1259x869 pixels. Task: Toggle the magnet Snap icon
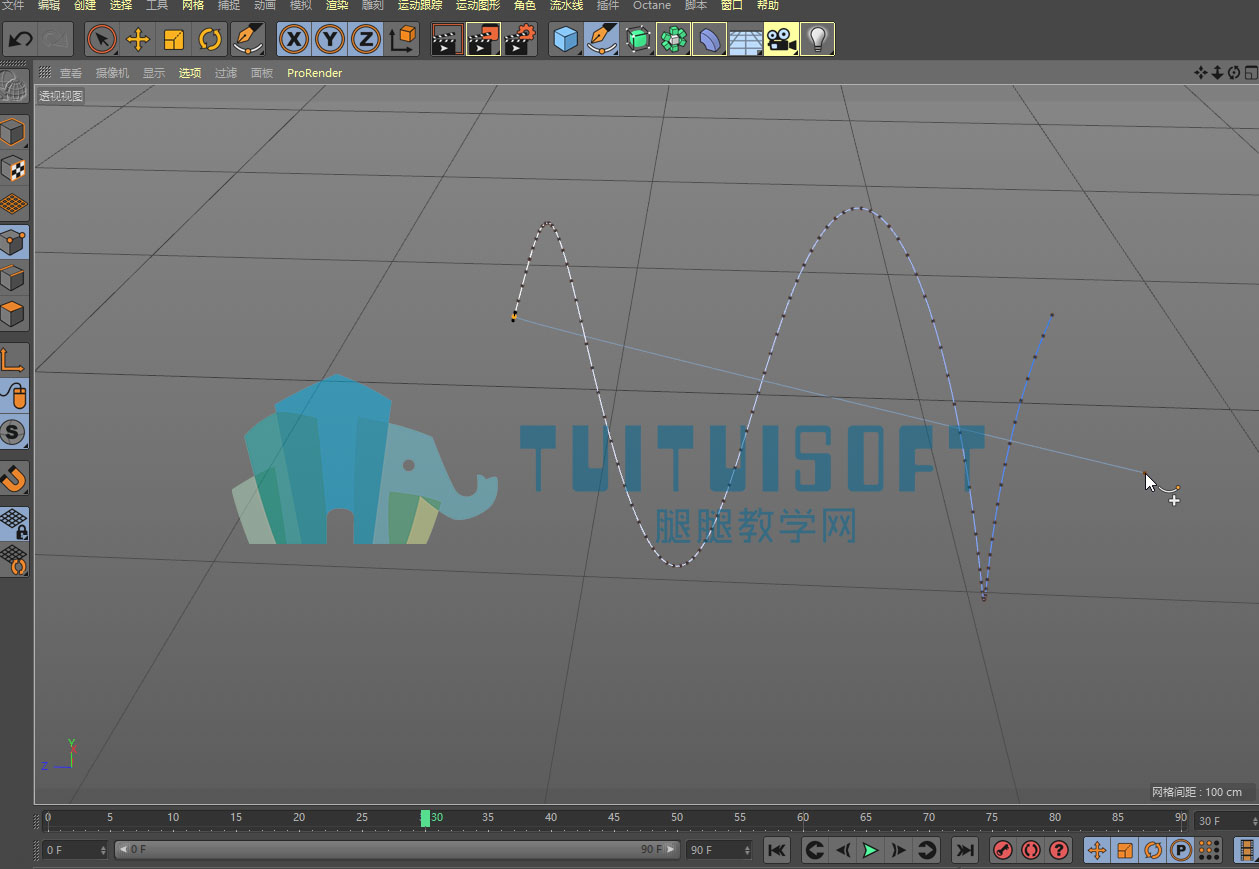[x=14, y=479]
